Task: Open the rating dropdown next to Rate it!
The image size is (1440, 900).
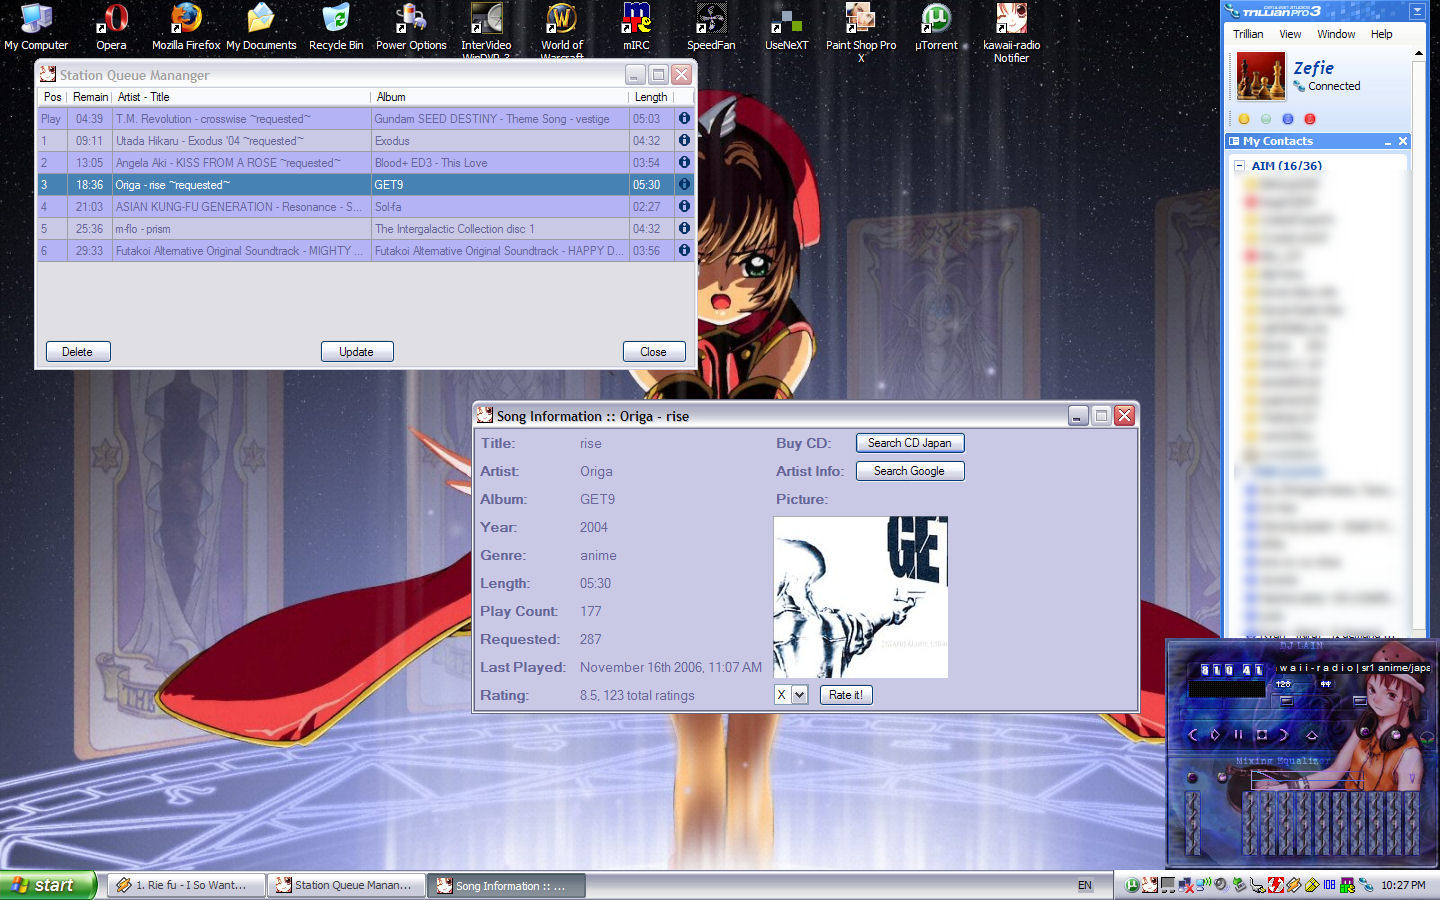Action: [x=799, y=695]
